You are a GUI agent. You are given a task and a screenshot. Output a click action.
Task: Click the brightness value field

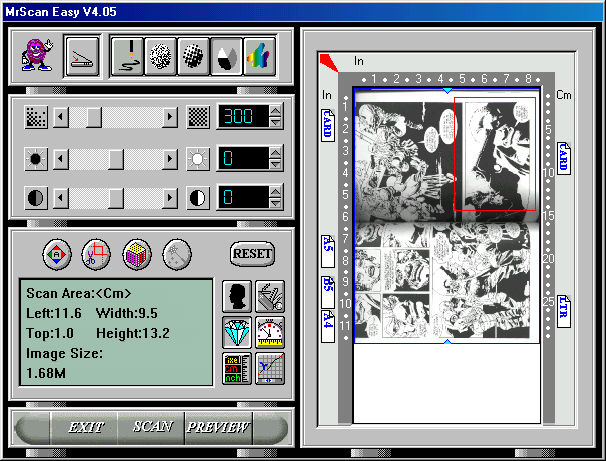[244, 158]
